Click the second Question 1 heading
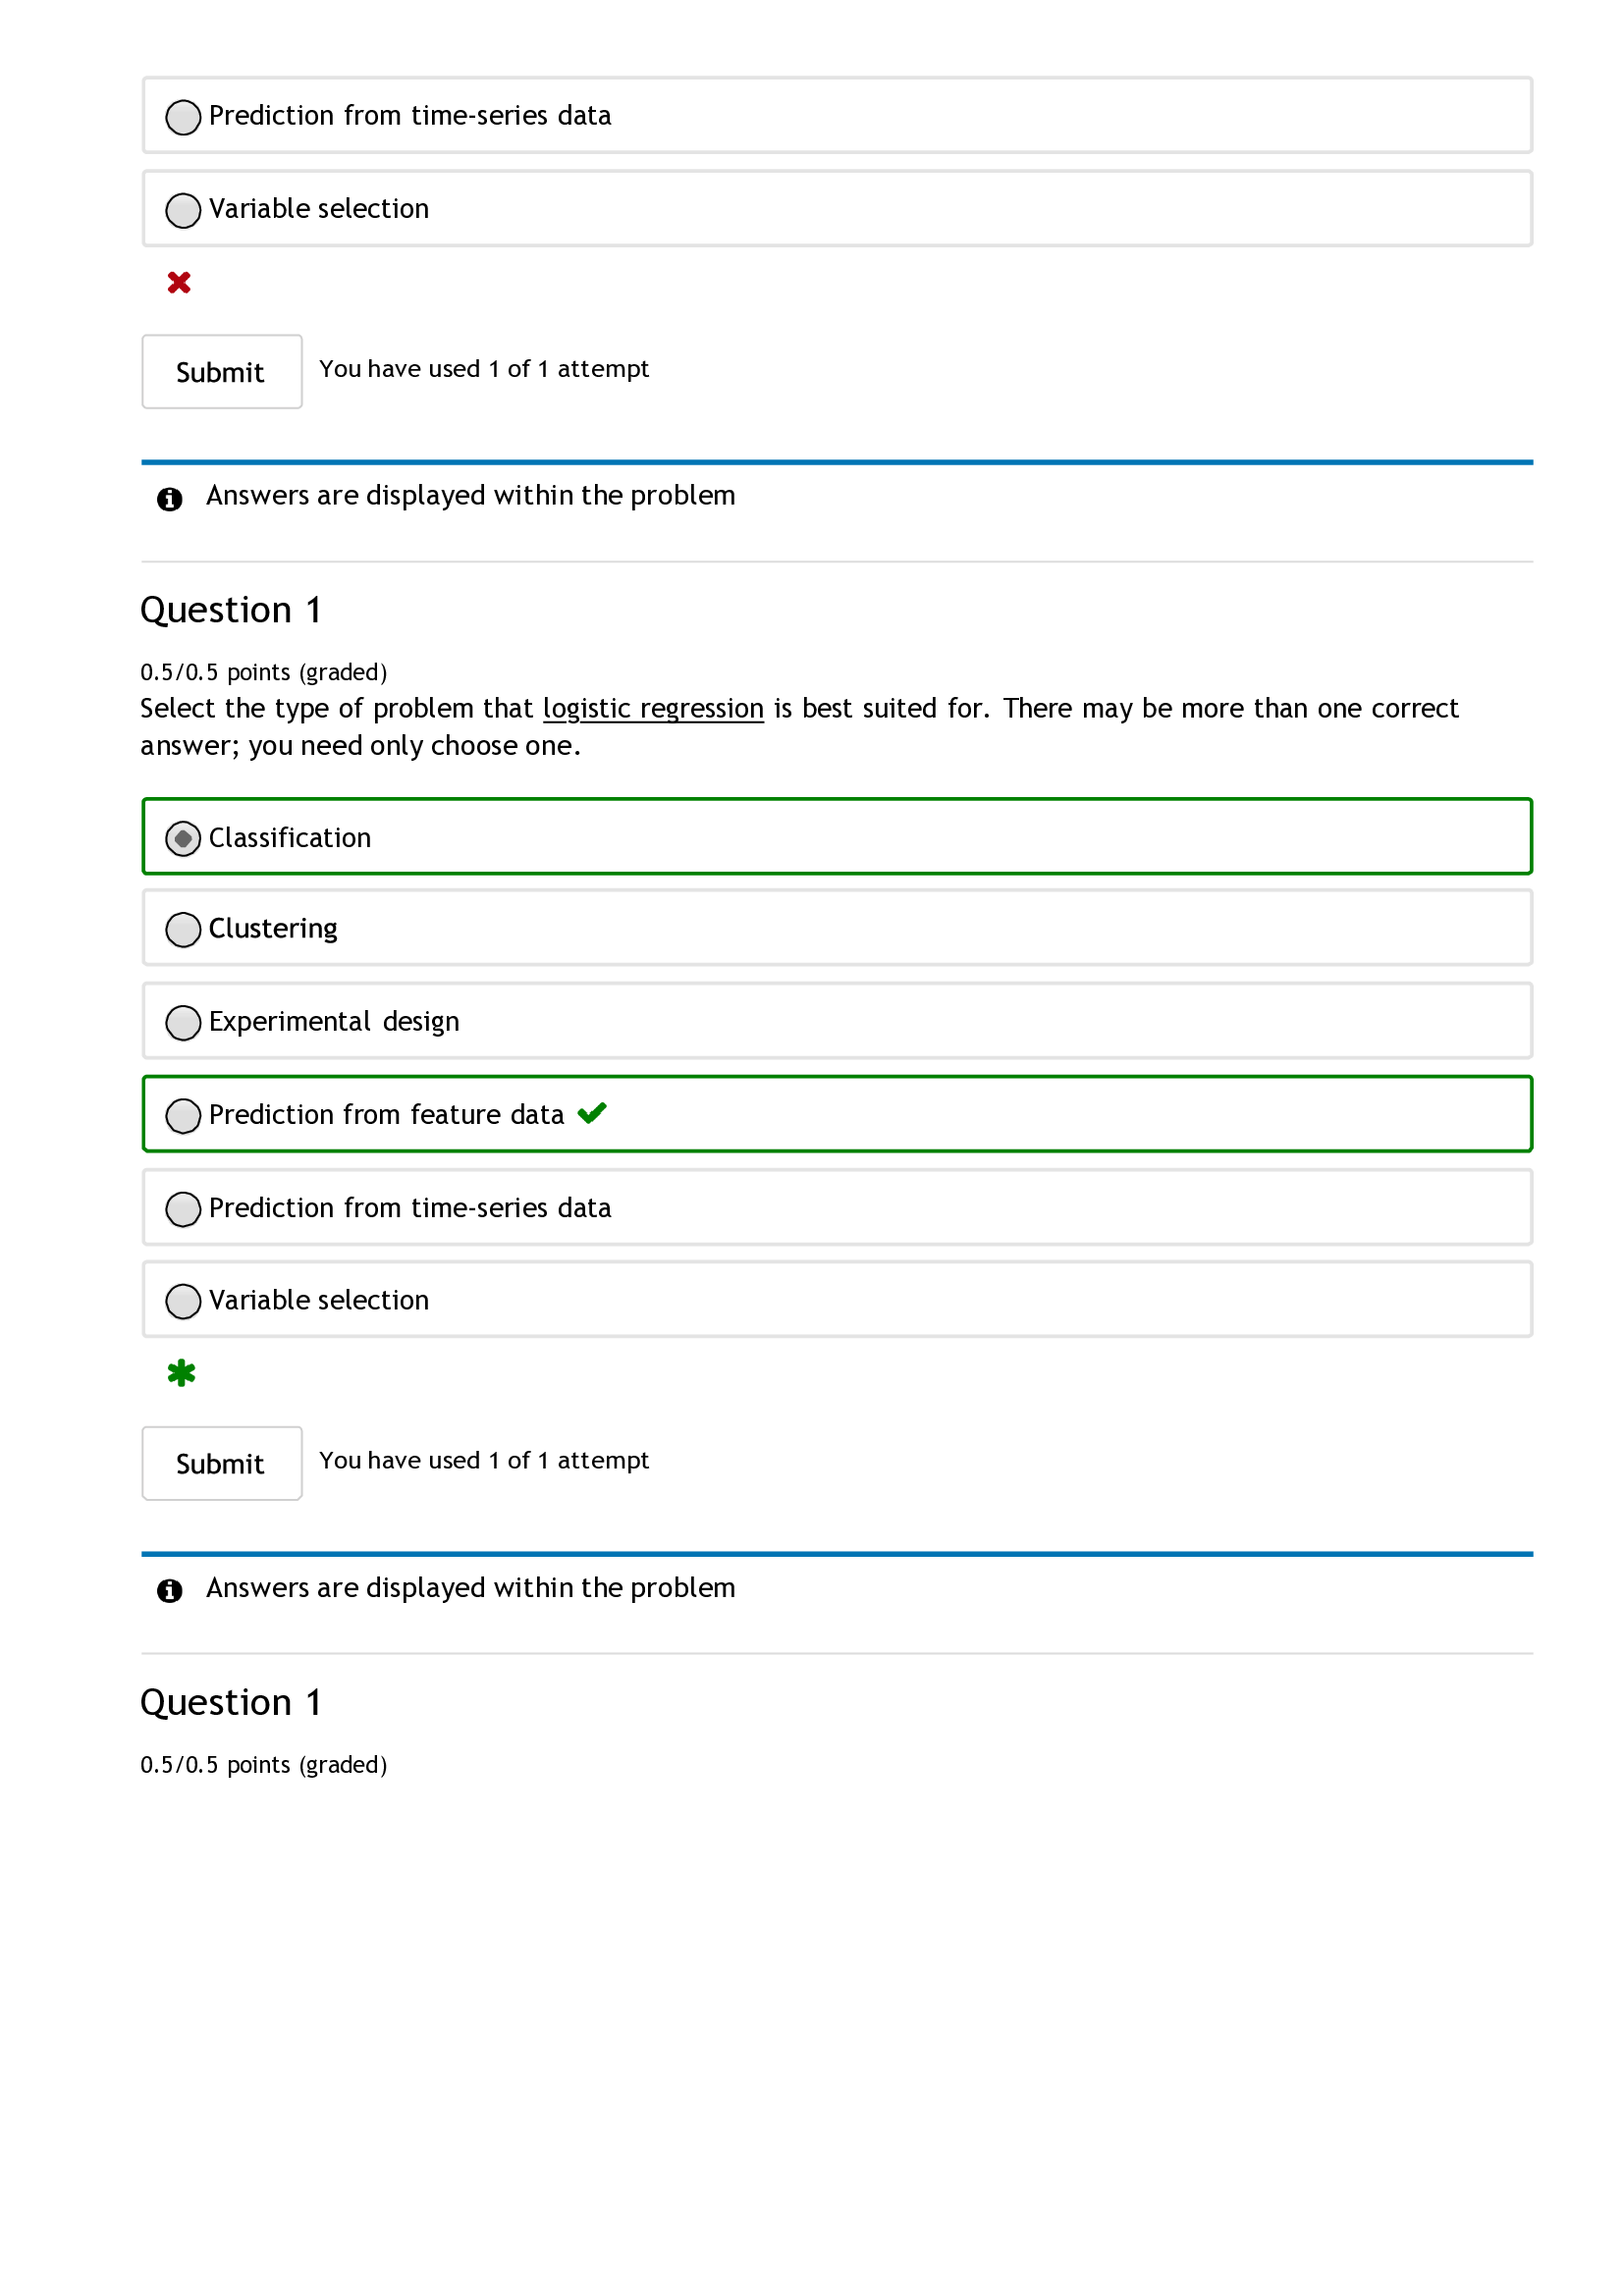Screen dimensions: 1624x2296 coord(231,1703)
